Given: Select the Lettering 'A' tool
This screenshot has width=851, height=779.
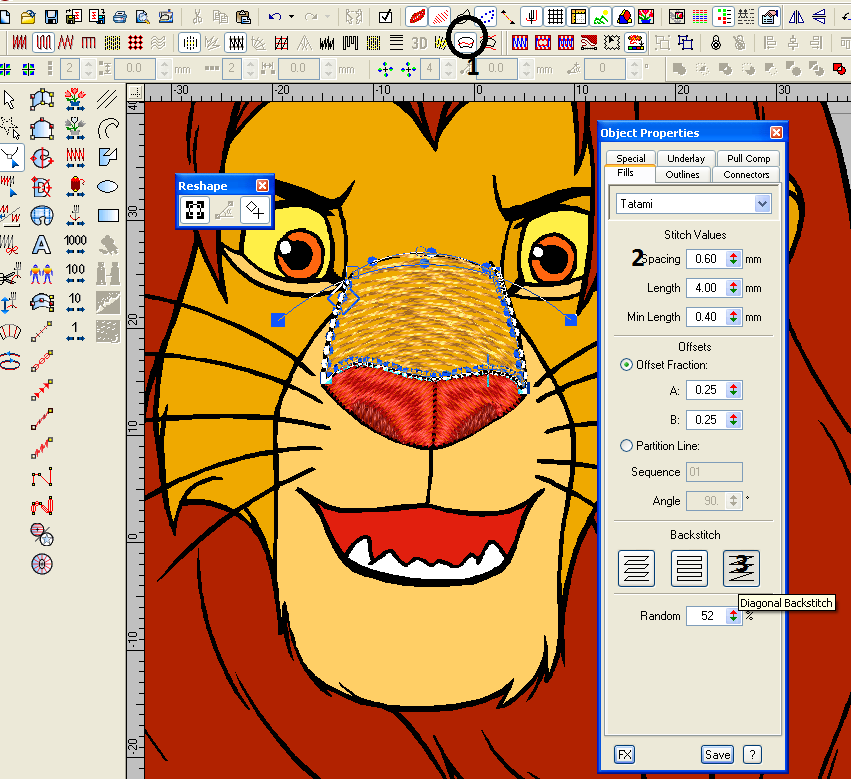Looking at the screenshot, I should 42,244.
